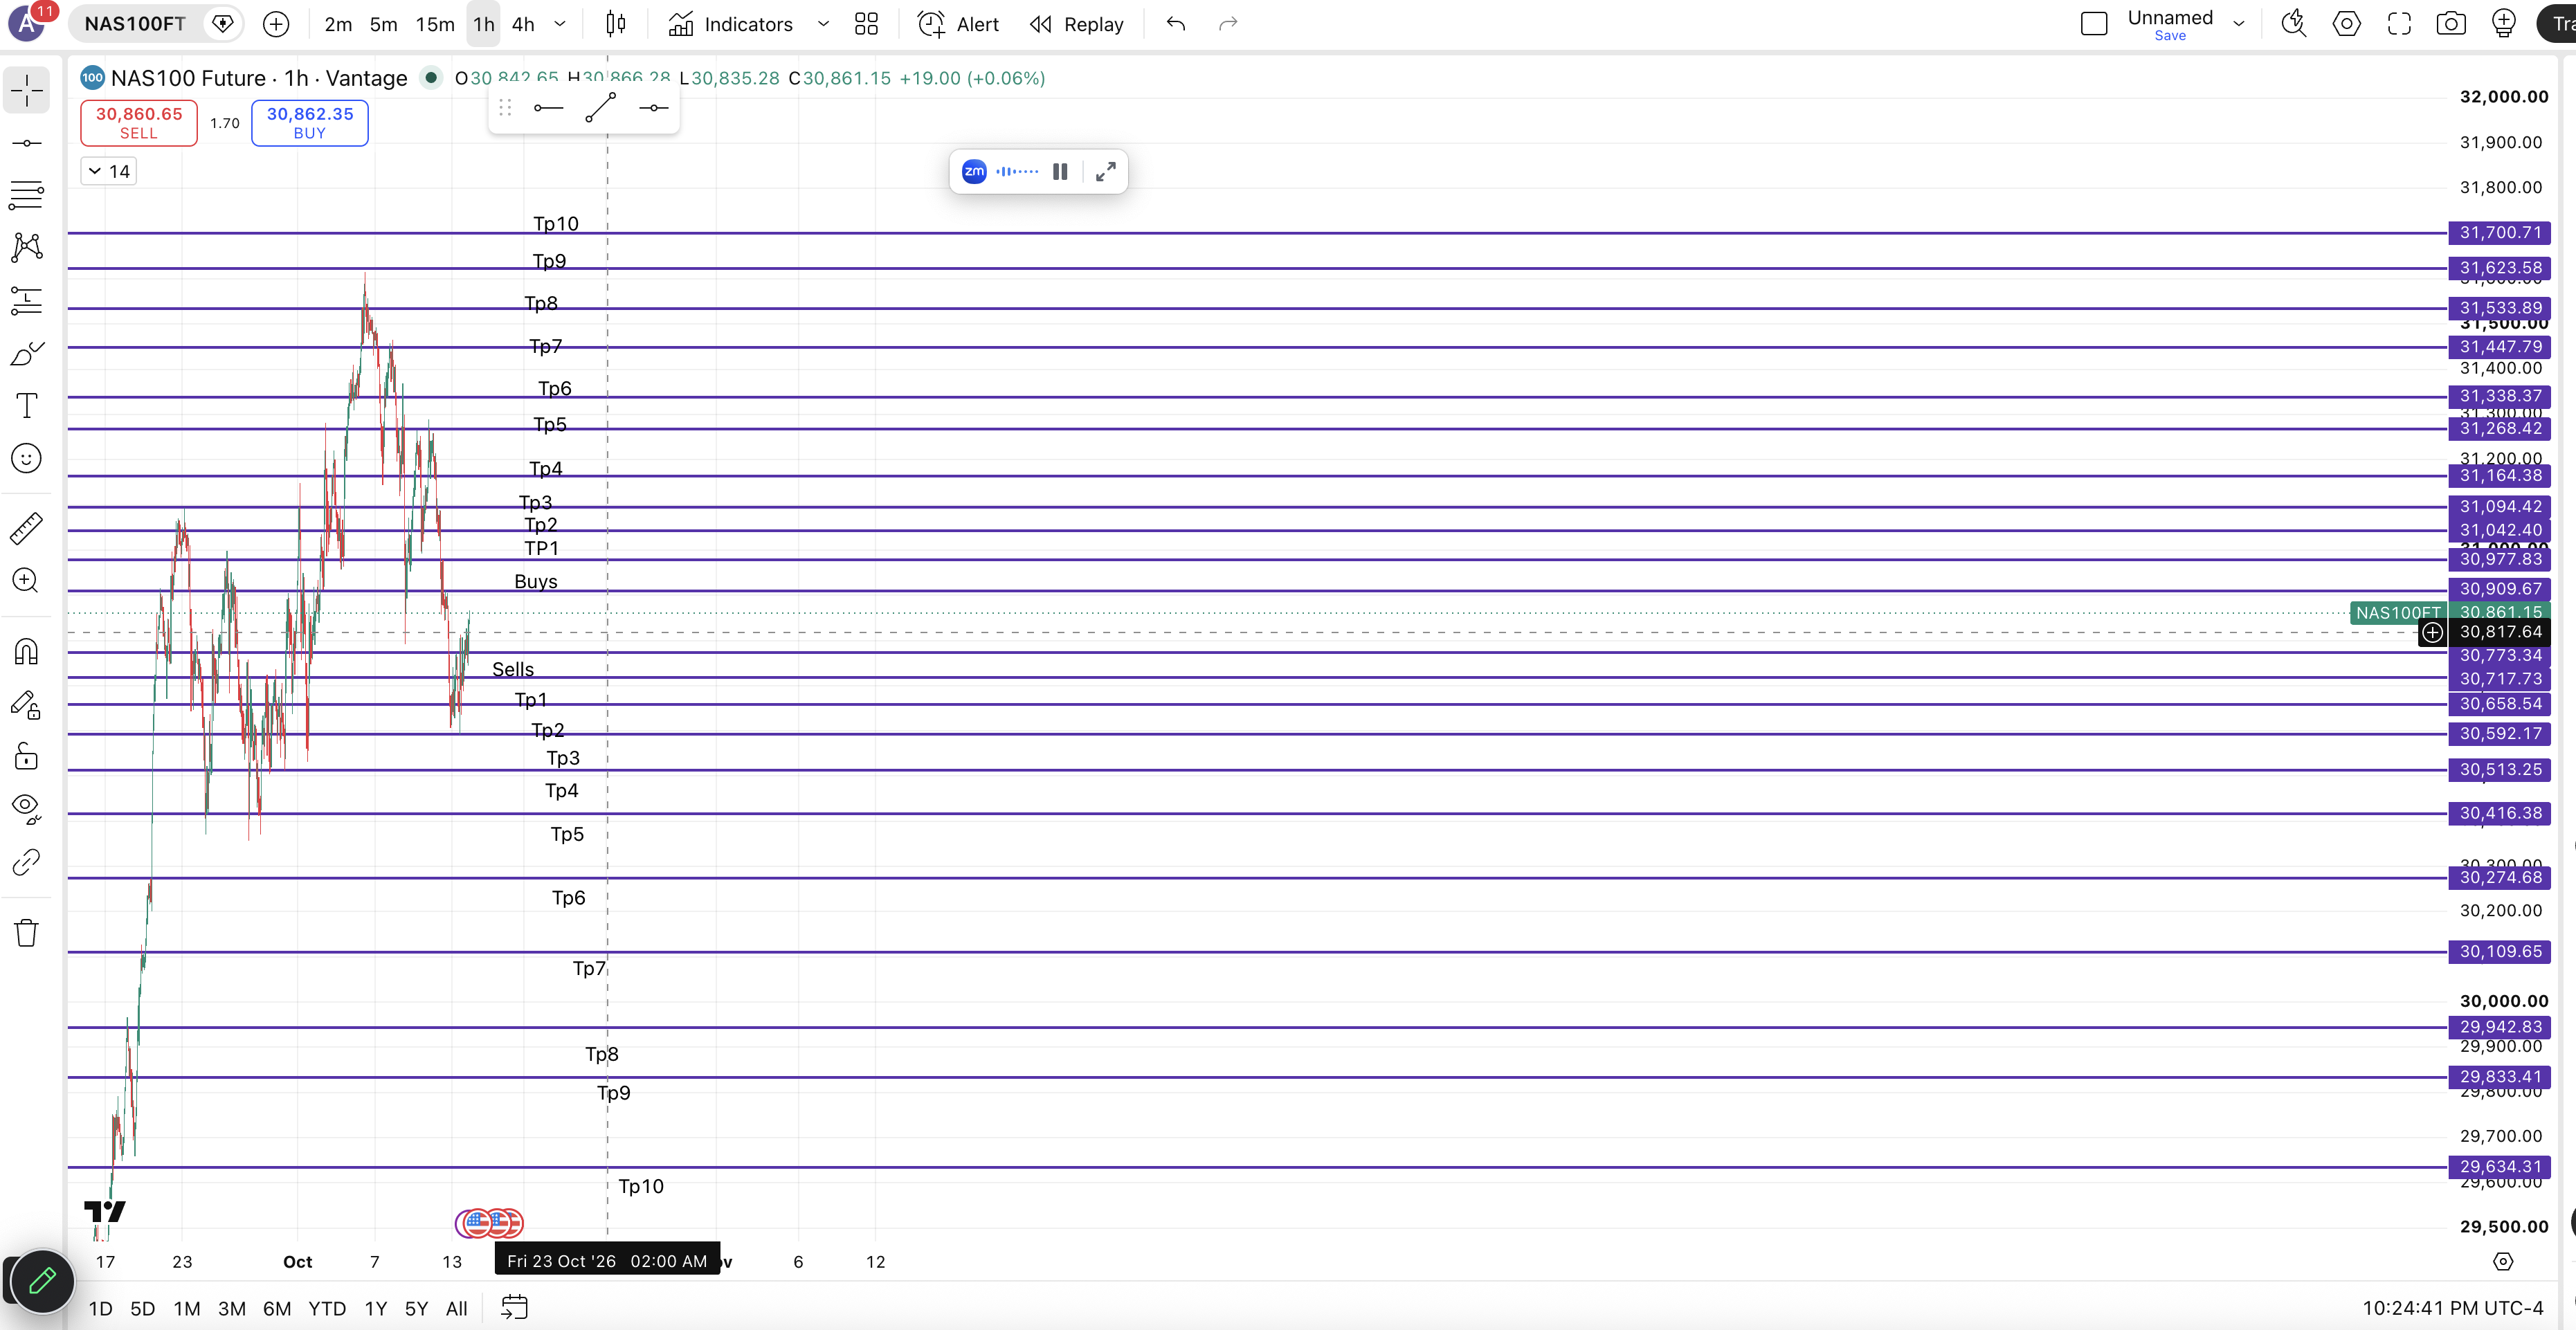
Task: Take a chart snapshot with camera icon
Action: [x=2451, y=24]
